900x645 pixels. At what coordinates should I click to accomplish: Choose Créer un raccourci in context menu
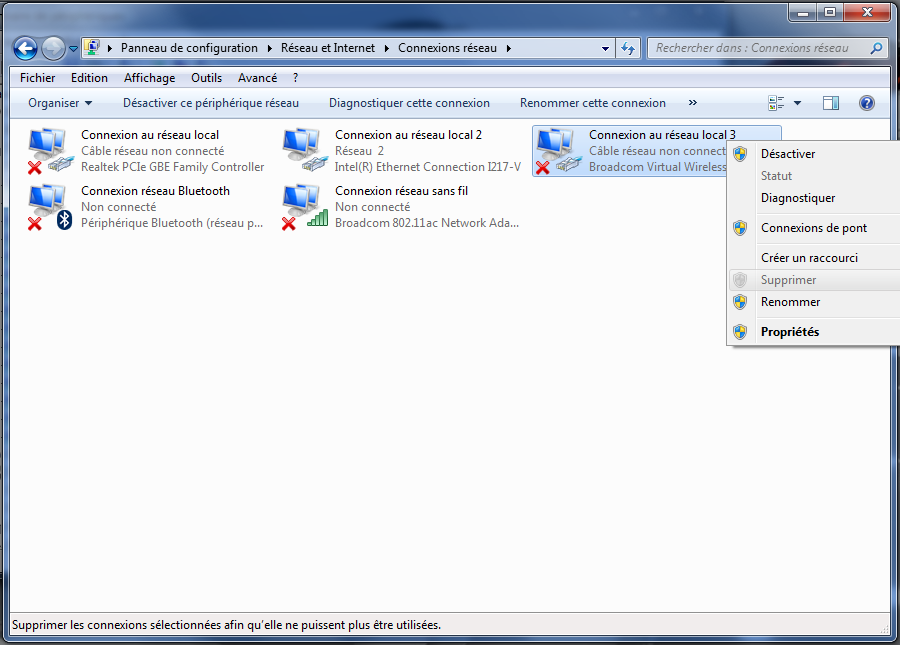pos(814,258)
